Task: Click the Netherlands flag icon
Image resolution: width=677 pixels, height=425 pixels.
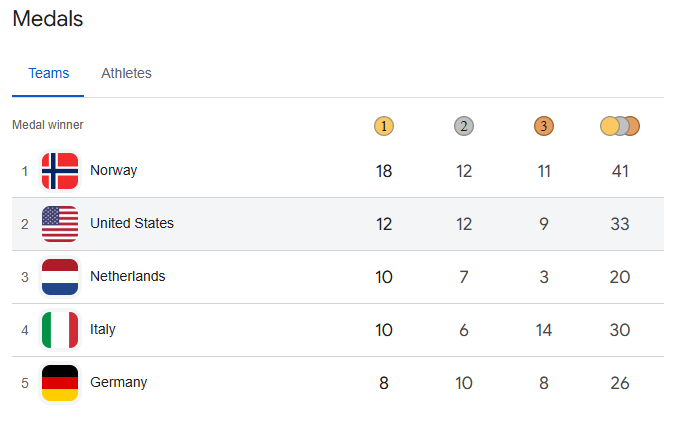Action: pos(60,277)
